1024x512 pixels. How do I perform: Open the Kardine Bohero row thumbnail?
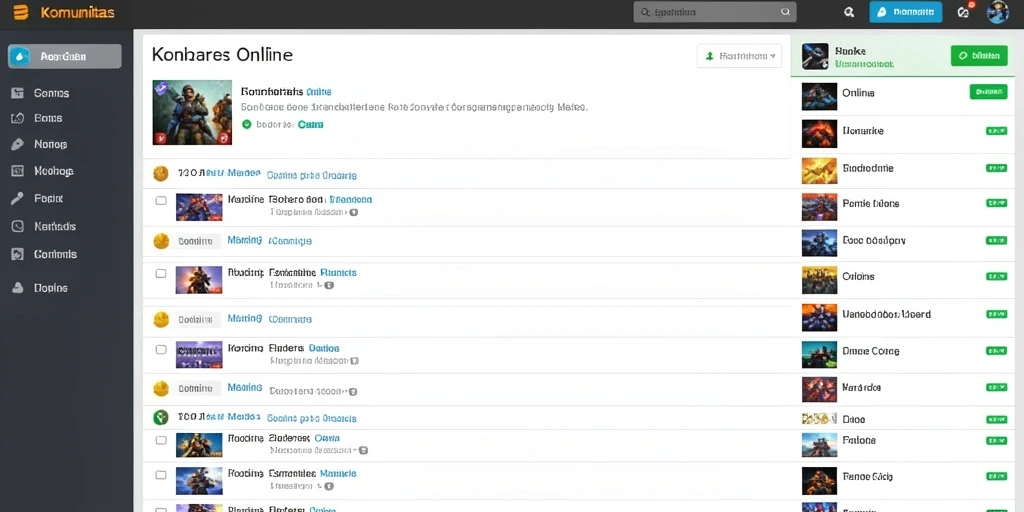tap(199, 207)
